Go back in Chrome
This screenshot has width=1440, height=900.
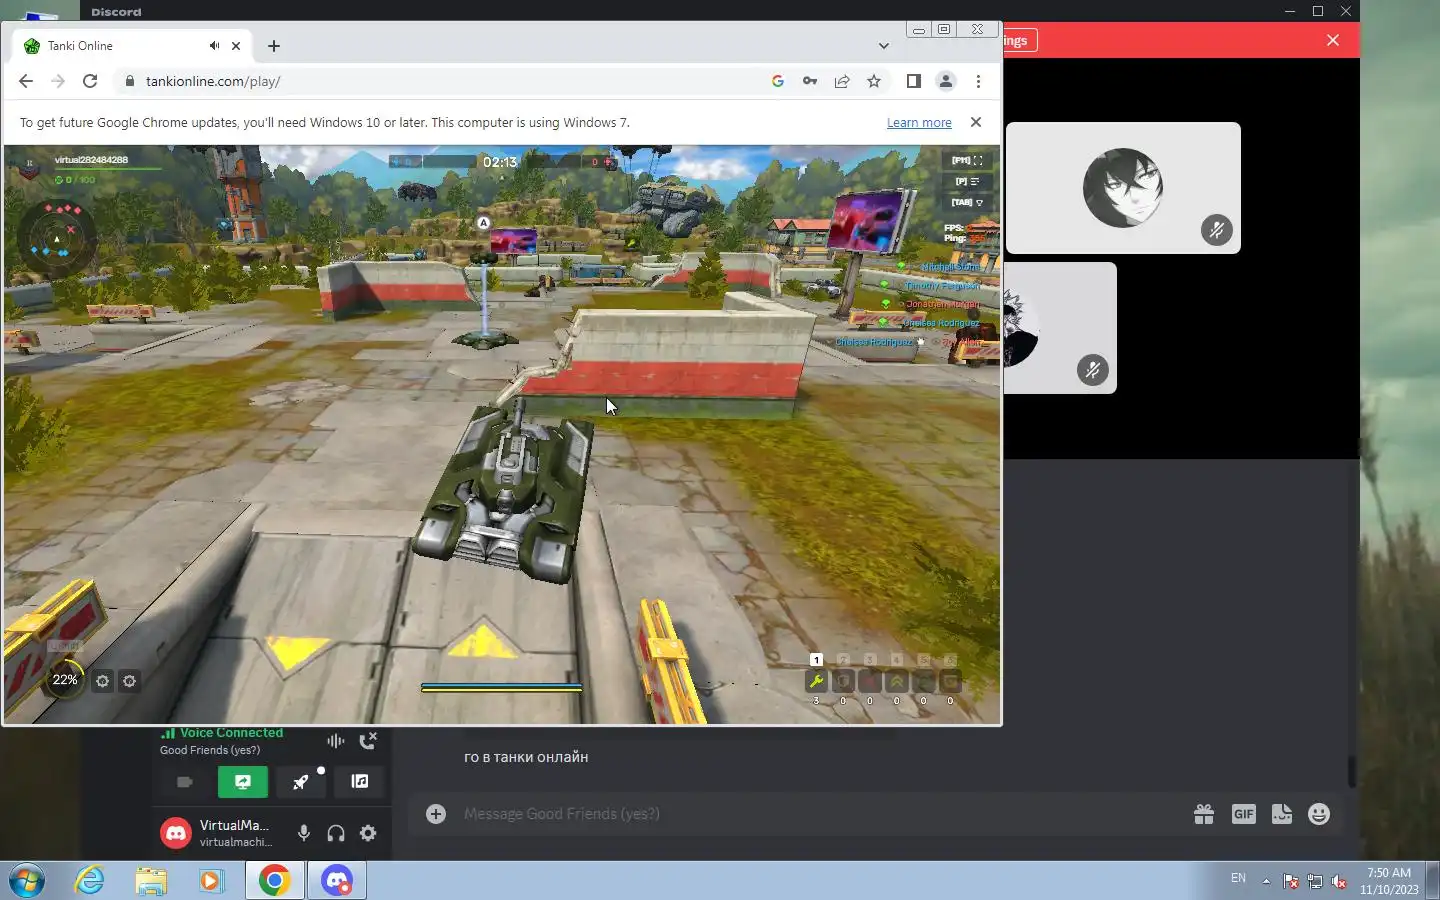tap(26, 81)
